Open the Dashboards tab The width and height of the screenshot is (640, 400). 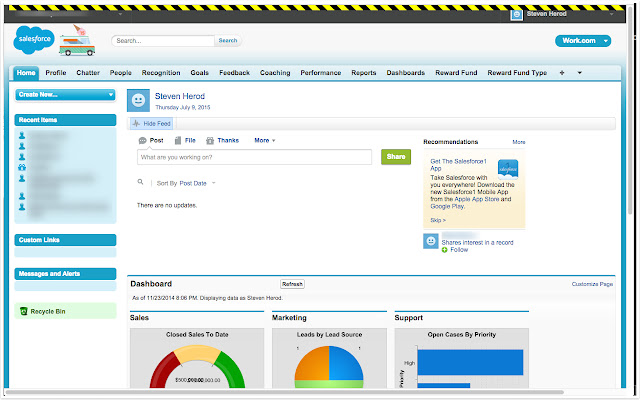(x=405, y=73)
